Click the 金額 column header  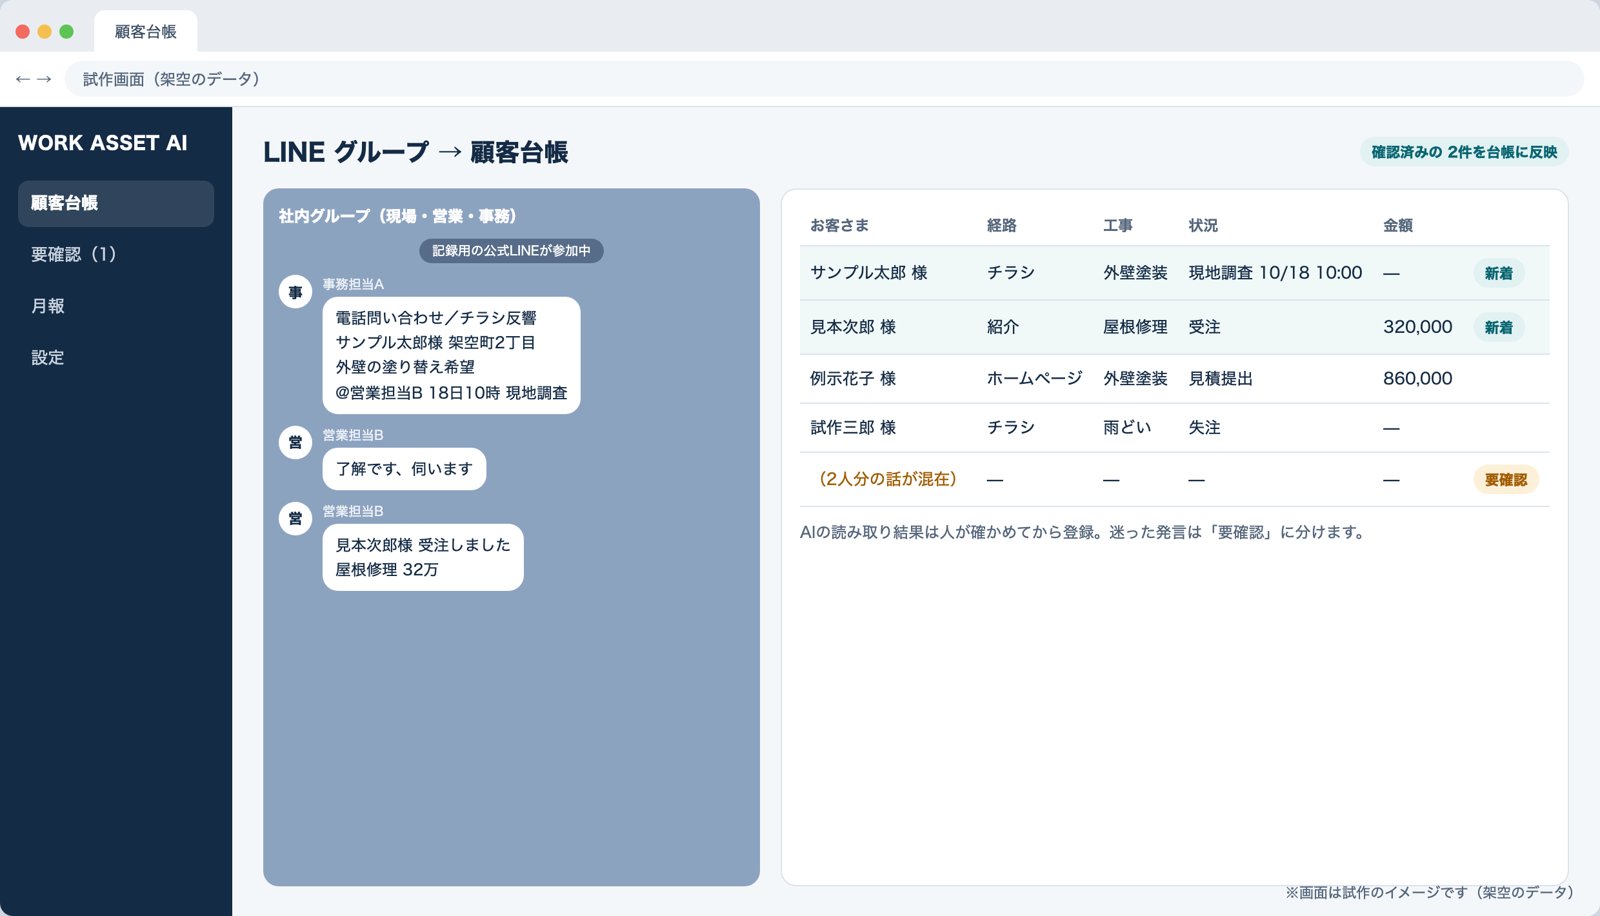click(x=1398, y=226)
